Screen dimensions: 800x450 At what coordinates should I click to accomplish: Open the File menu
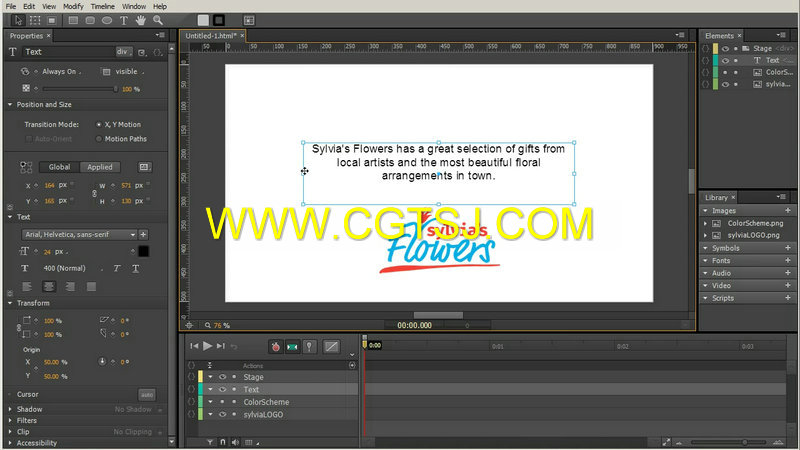coord(11,6)
